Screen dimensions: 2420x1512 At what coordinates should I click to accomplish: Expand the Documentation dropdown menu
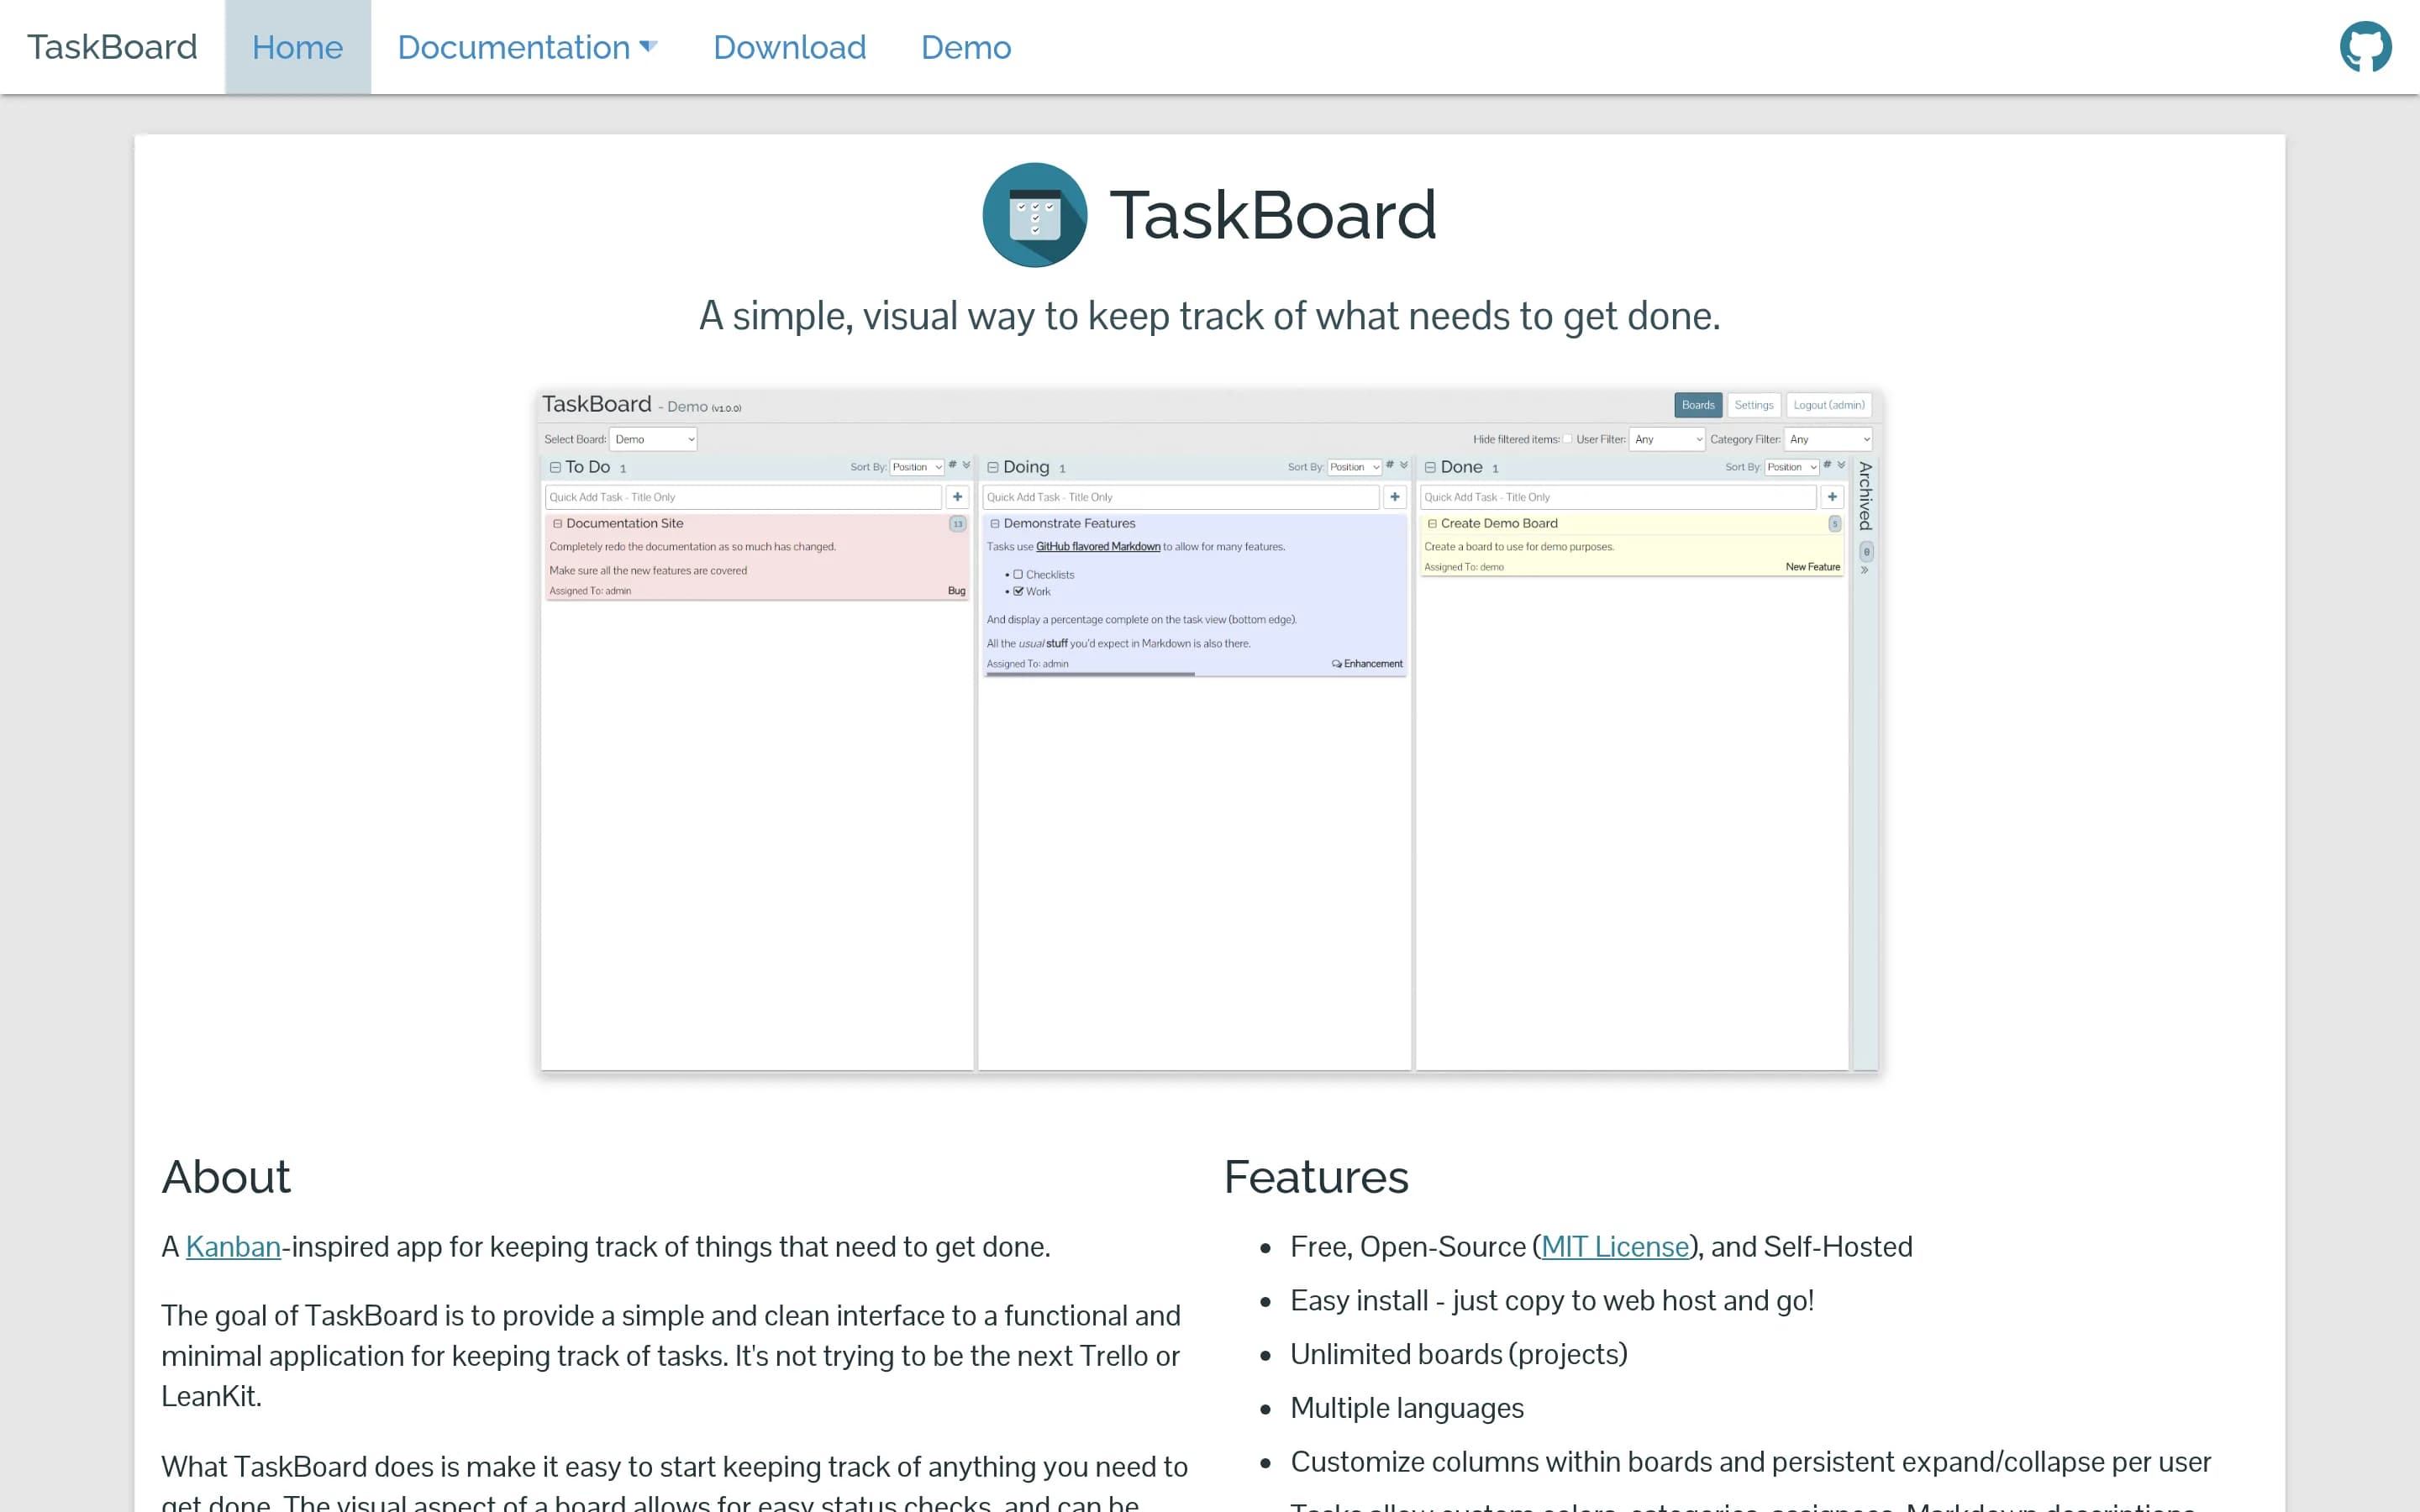coord(527,47)
